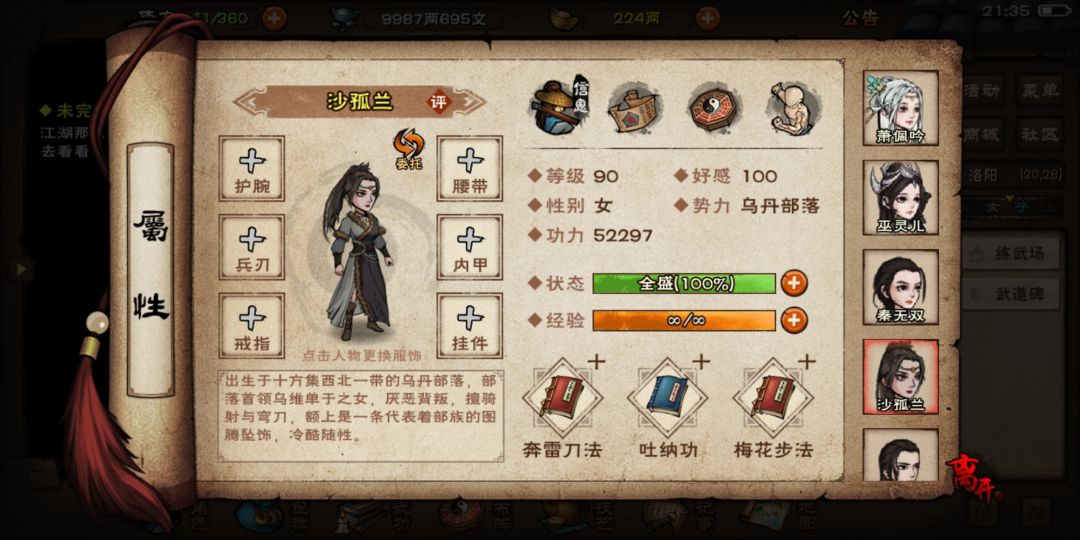
Task: Select the scroll map tab icon
Action: click(635, 108)
